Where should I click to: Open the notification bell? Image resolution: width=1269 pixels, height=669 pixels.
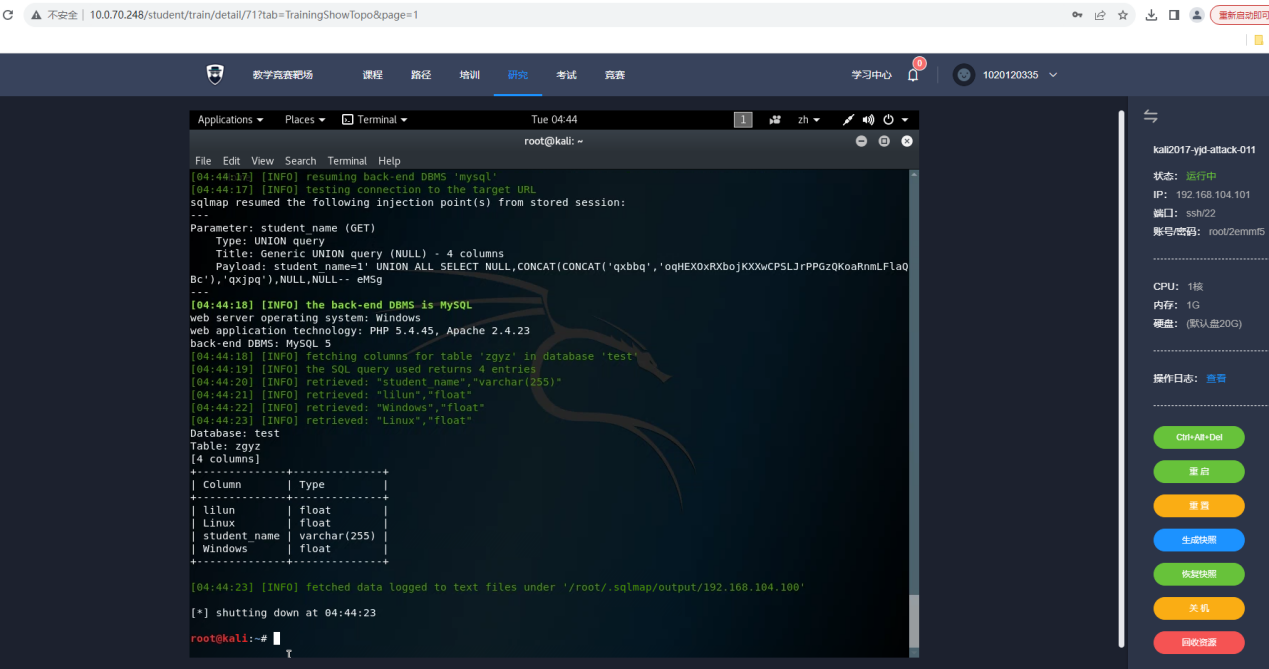coord(913,75)
